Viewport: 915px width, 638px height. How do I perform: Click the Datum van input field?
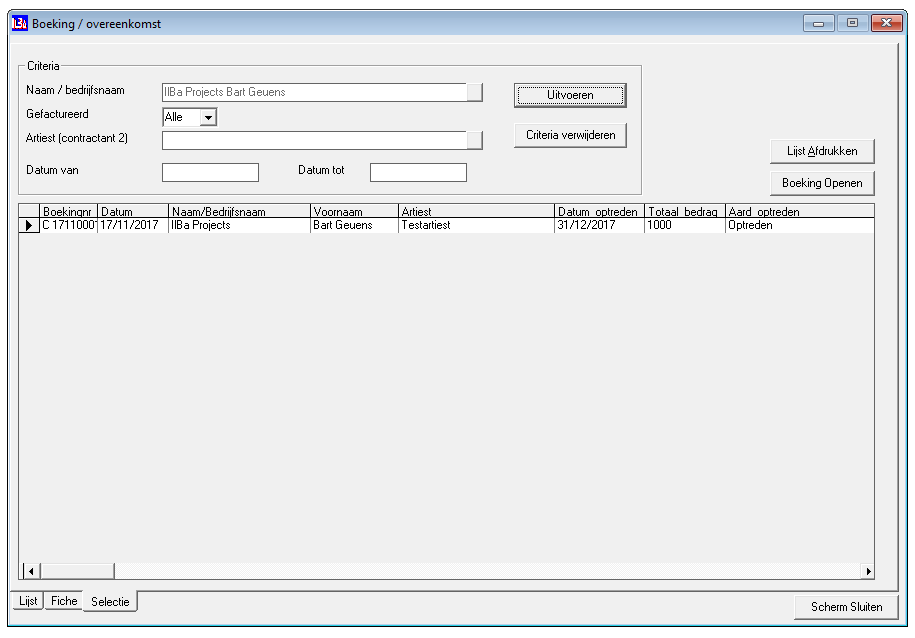210,172
